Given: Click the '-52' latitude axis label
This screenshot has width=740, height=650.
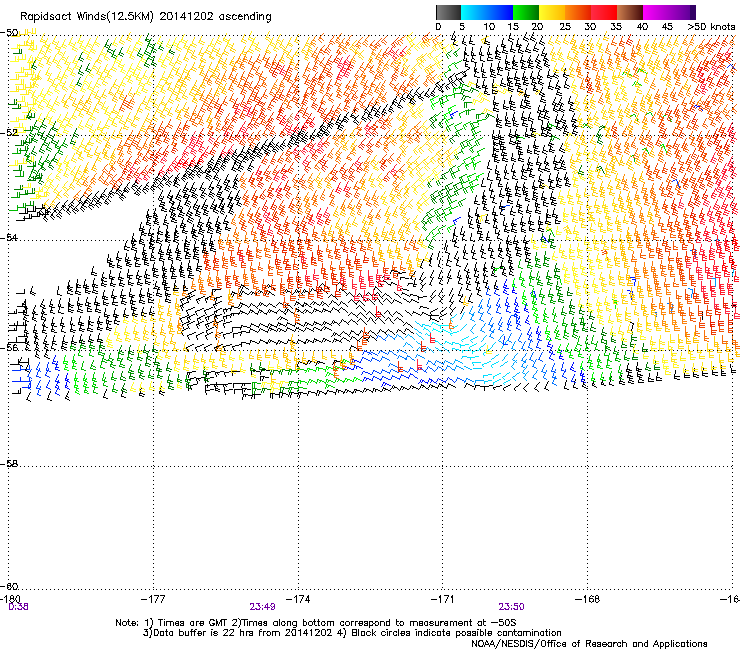Looking at the screenshot, I should pos(9,133).
